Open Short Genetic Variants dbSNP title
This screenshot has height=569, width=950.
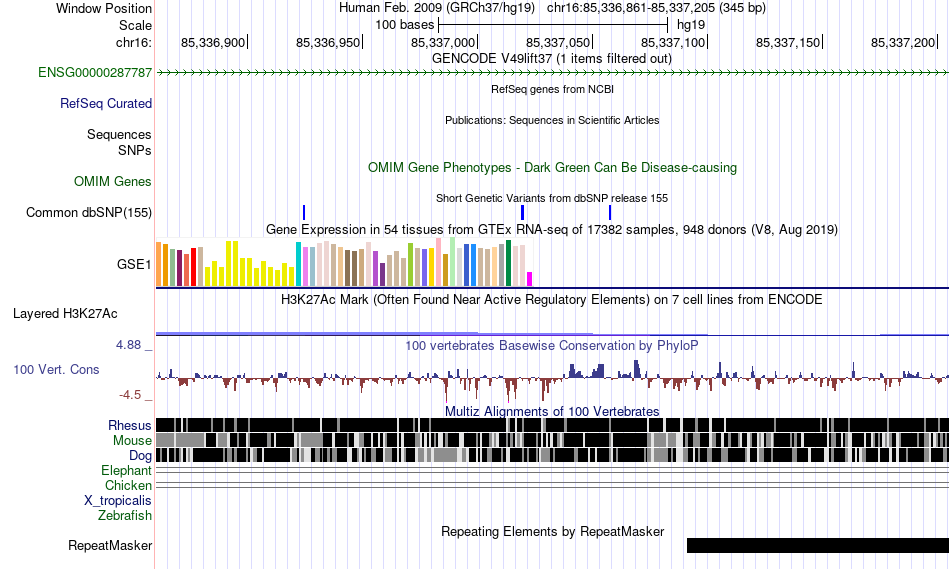[552, 198]
